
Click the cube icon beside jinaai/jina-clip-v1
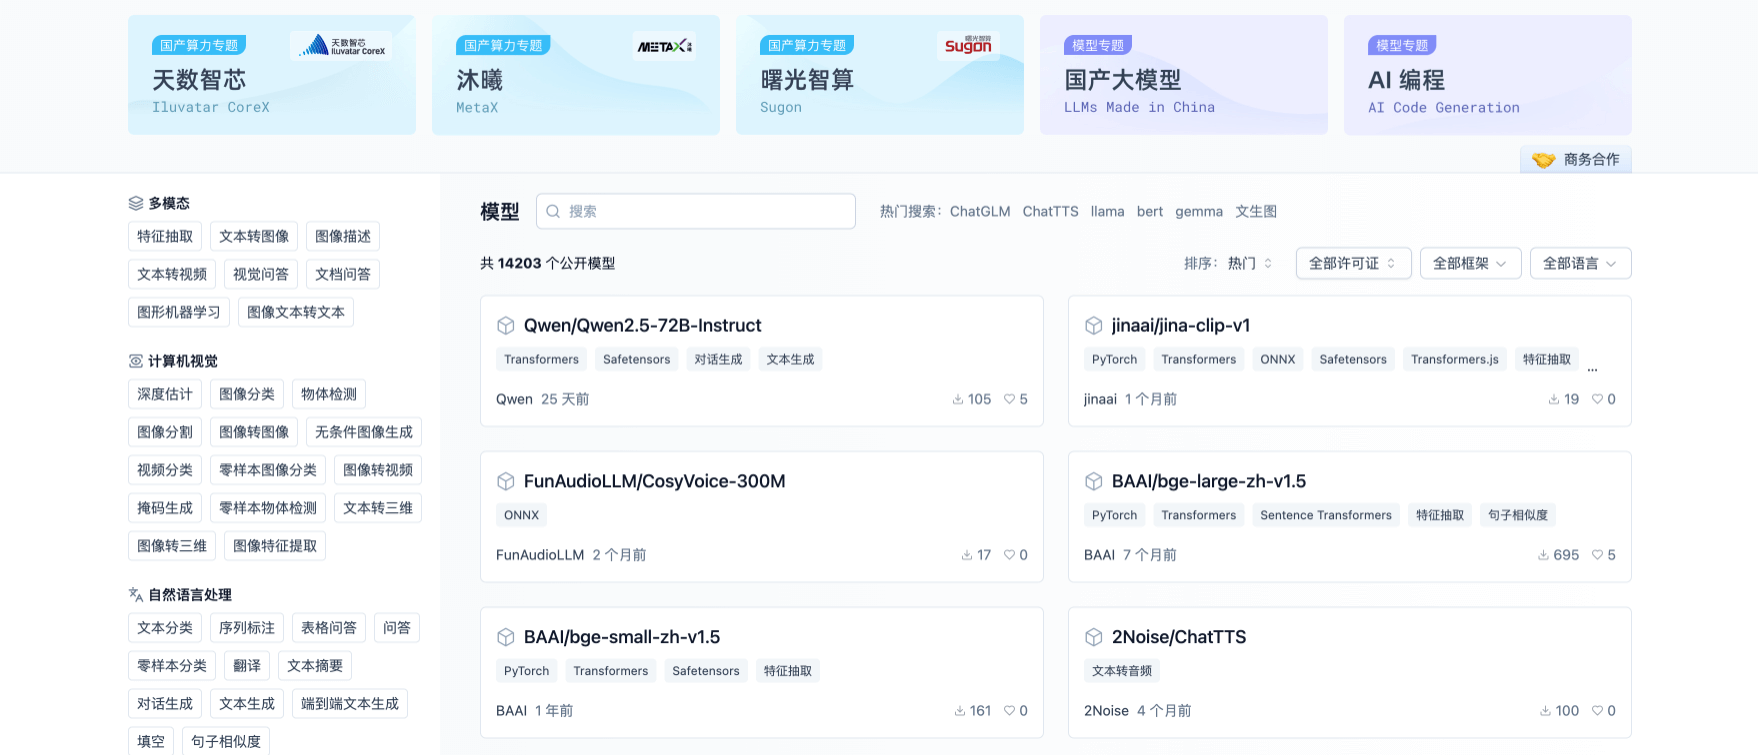(1094, 326)
